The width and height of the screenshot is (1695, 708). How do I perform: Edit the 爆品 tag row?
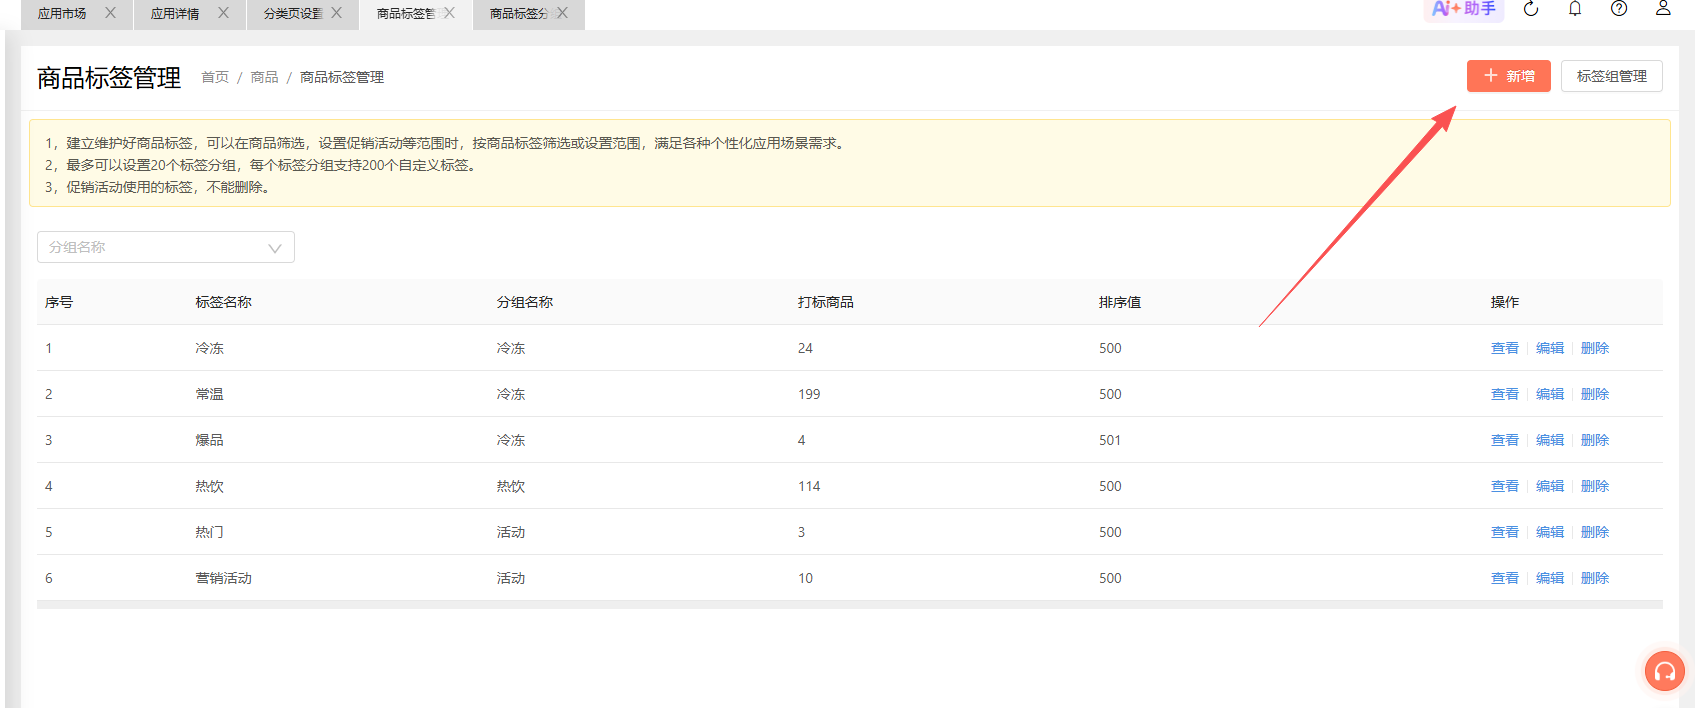tap(1550, 440)
